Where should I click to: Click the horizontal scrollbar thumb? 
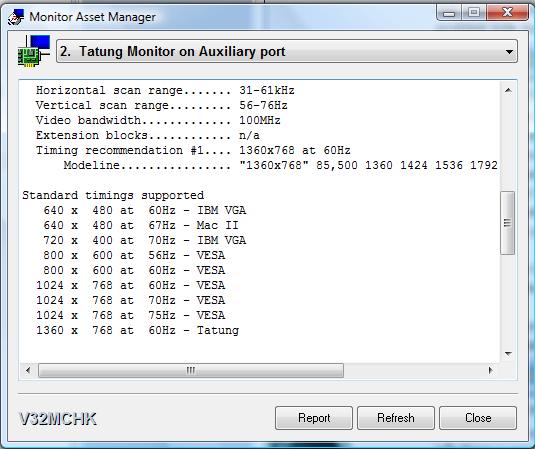[x=191, y=370]
